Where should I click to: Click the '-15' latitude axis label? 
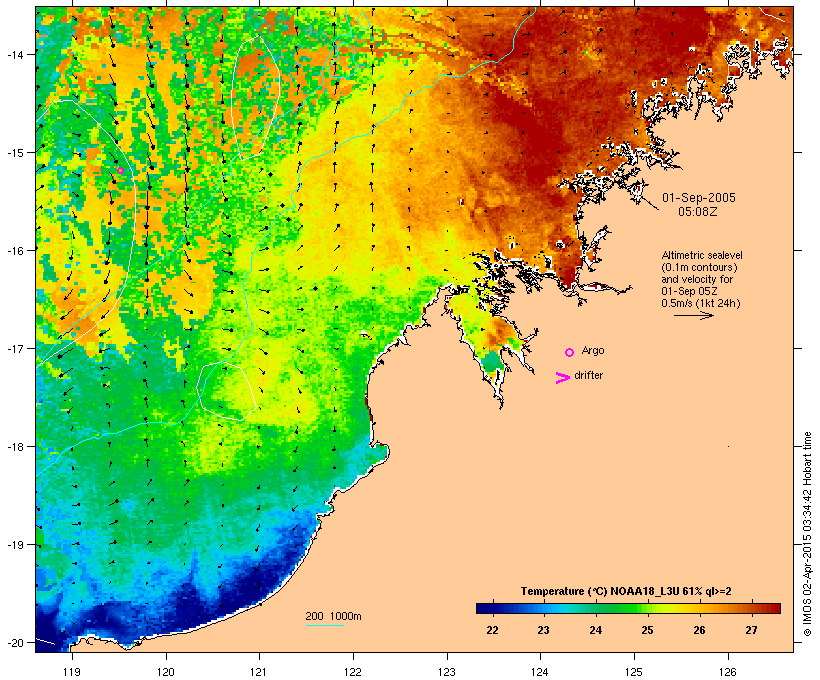tap(14, 153)
